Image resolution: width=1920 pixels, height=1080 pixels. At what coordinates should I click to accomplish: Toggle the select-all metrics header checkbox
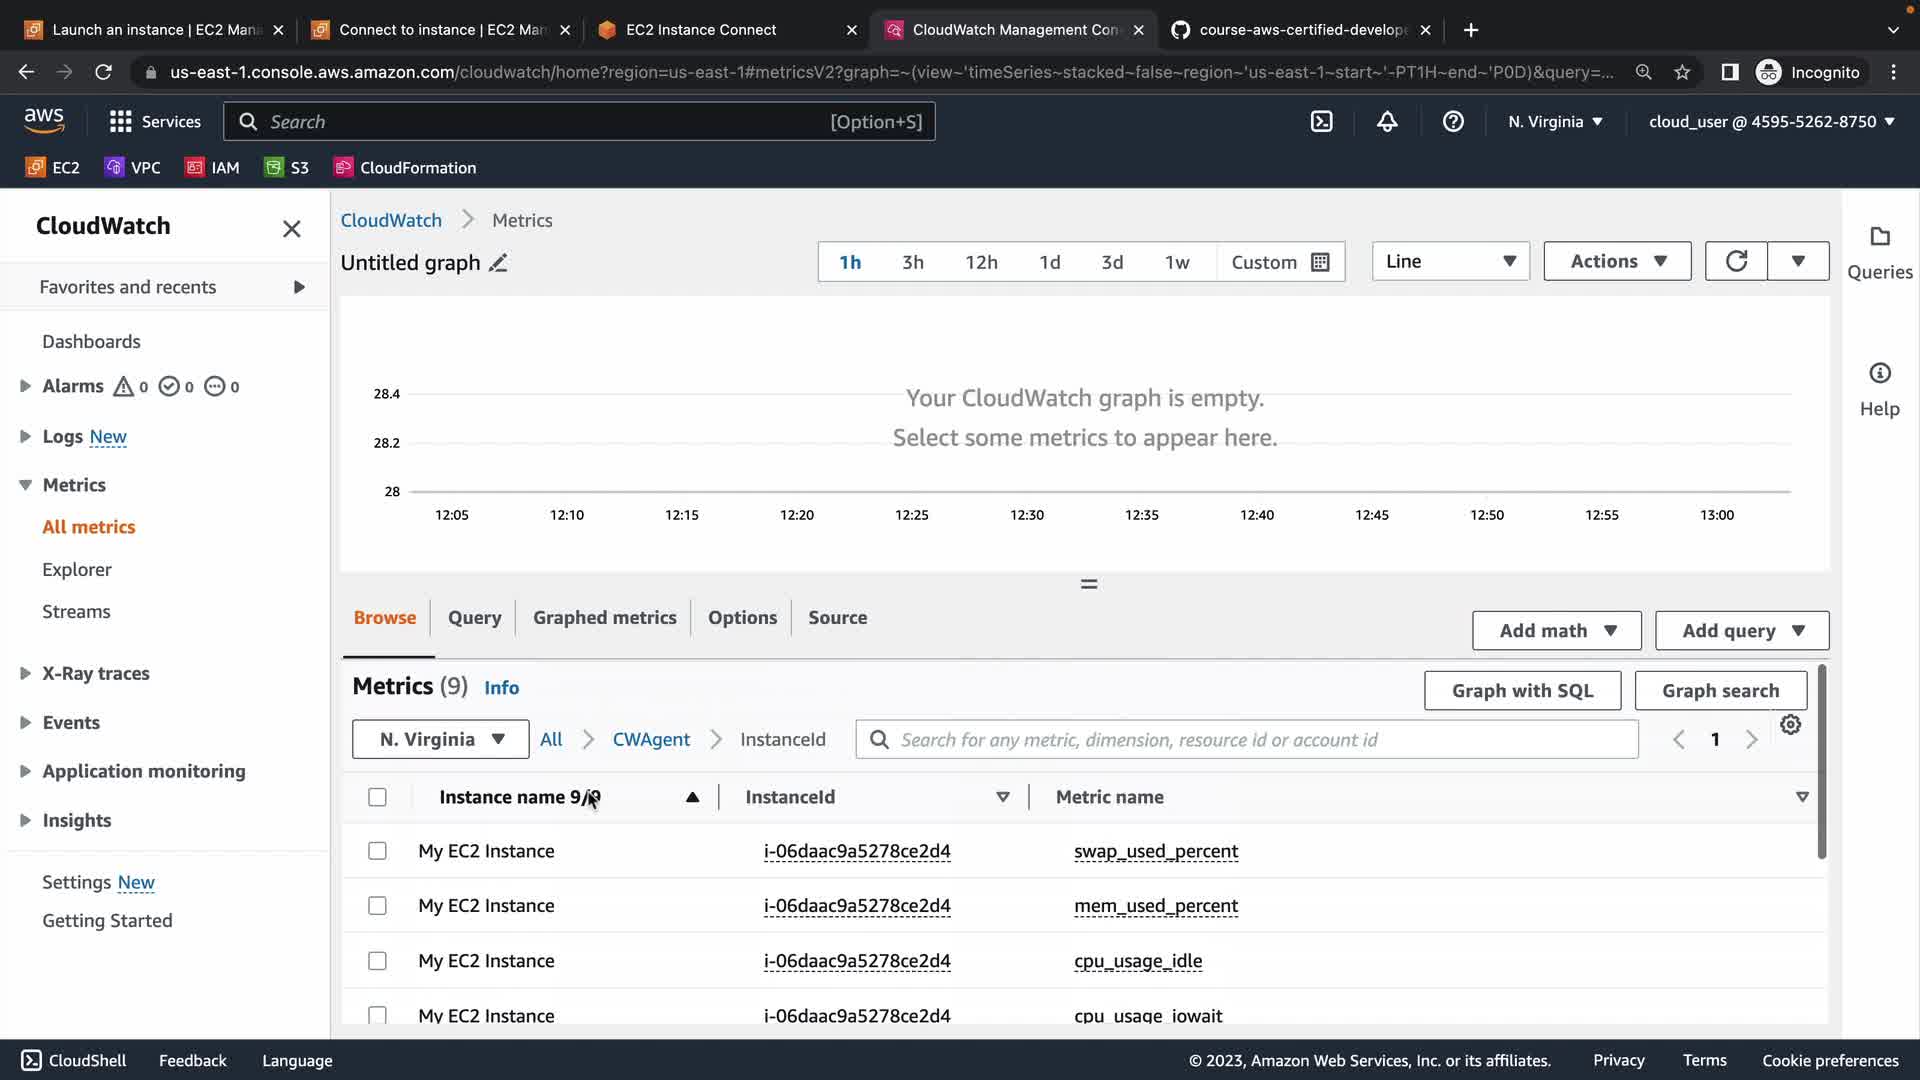(377, 797)
